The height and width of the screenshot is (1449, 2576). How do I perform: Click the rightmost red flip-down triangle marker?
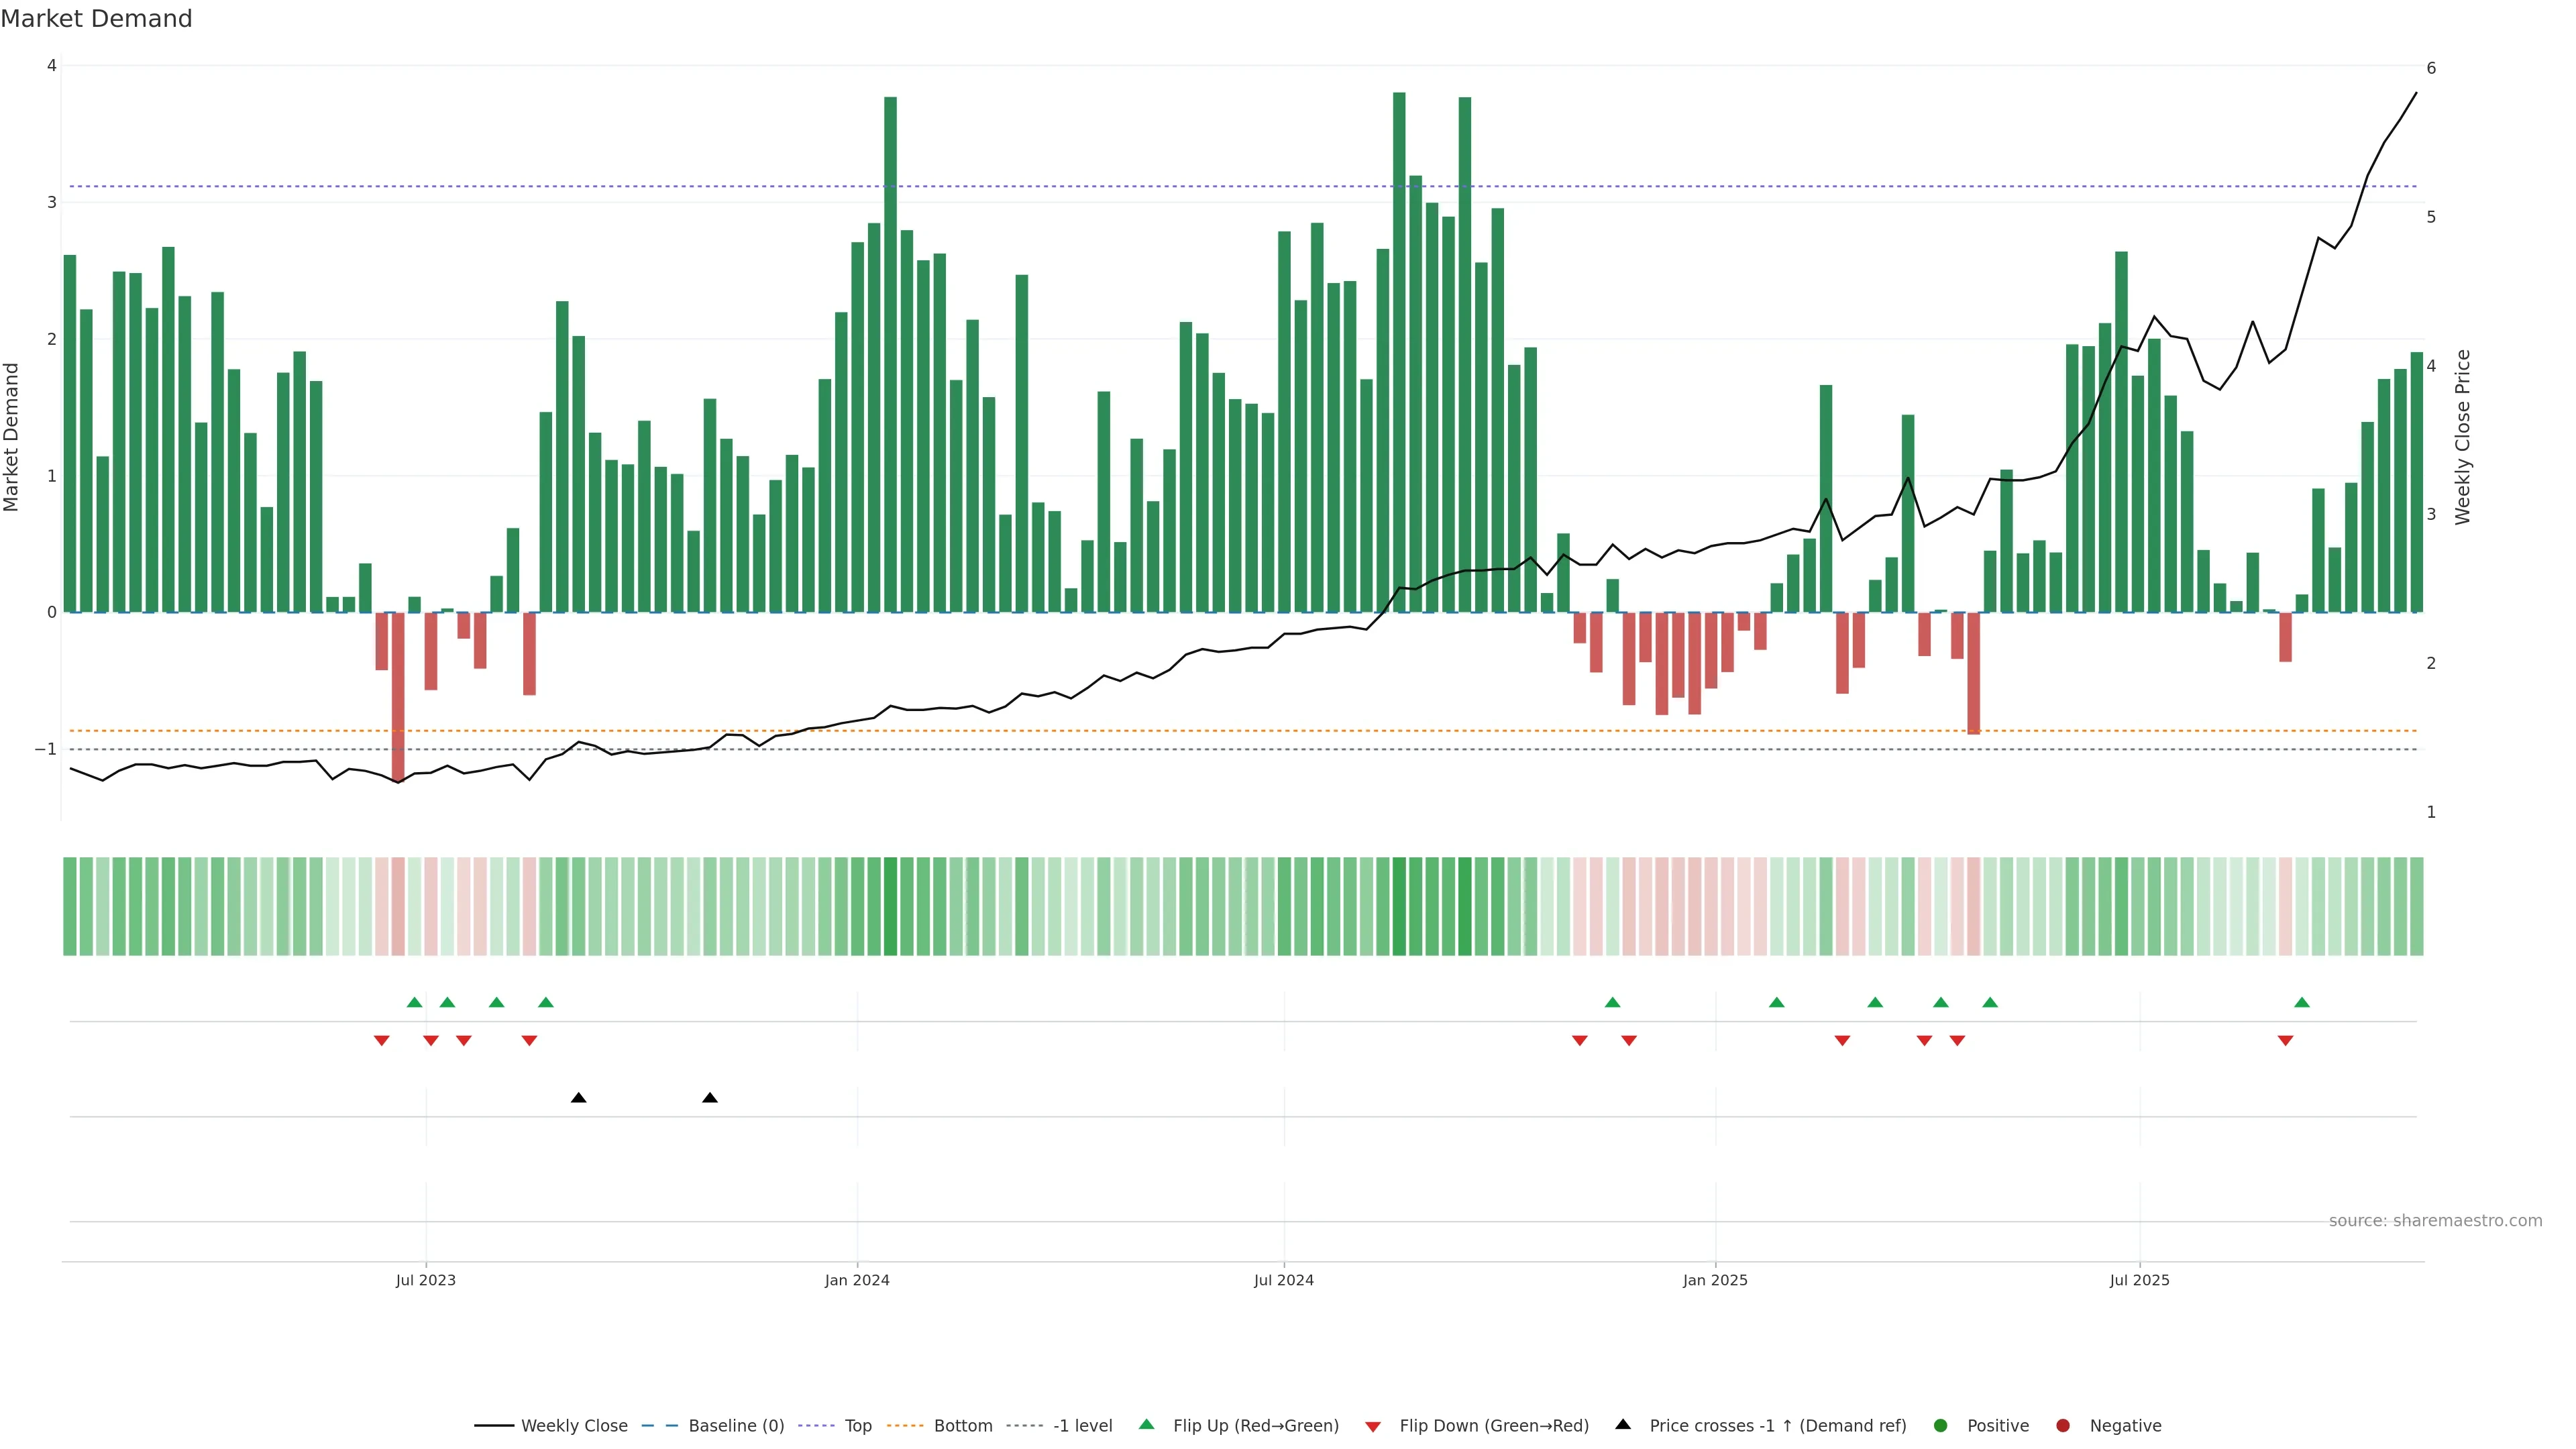[x=2285, y=1041]
